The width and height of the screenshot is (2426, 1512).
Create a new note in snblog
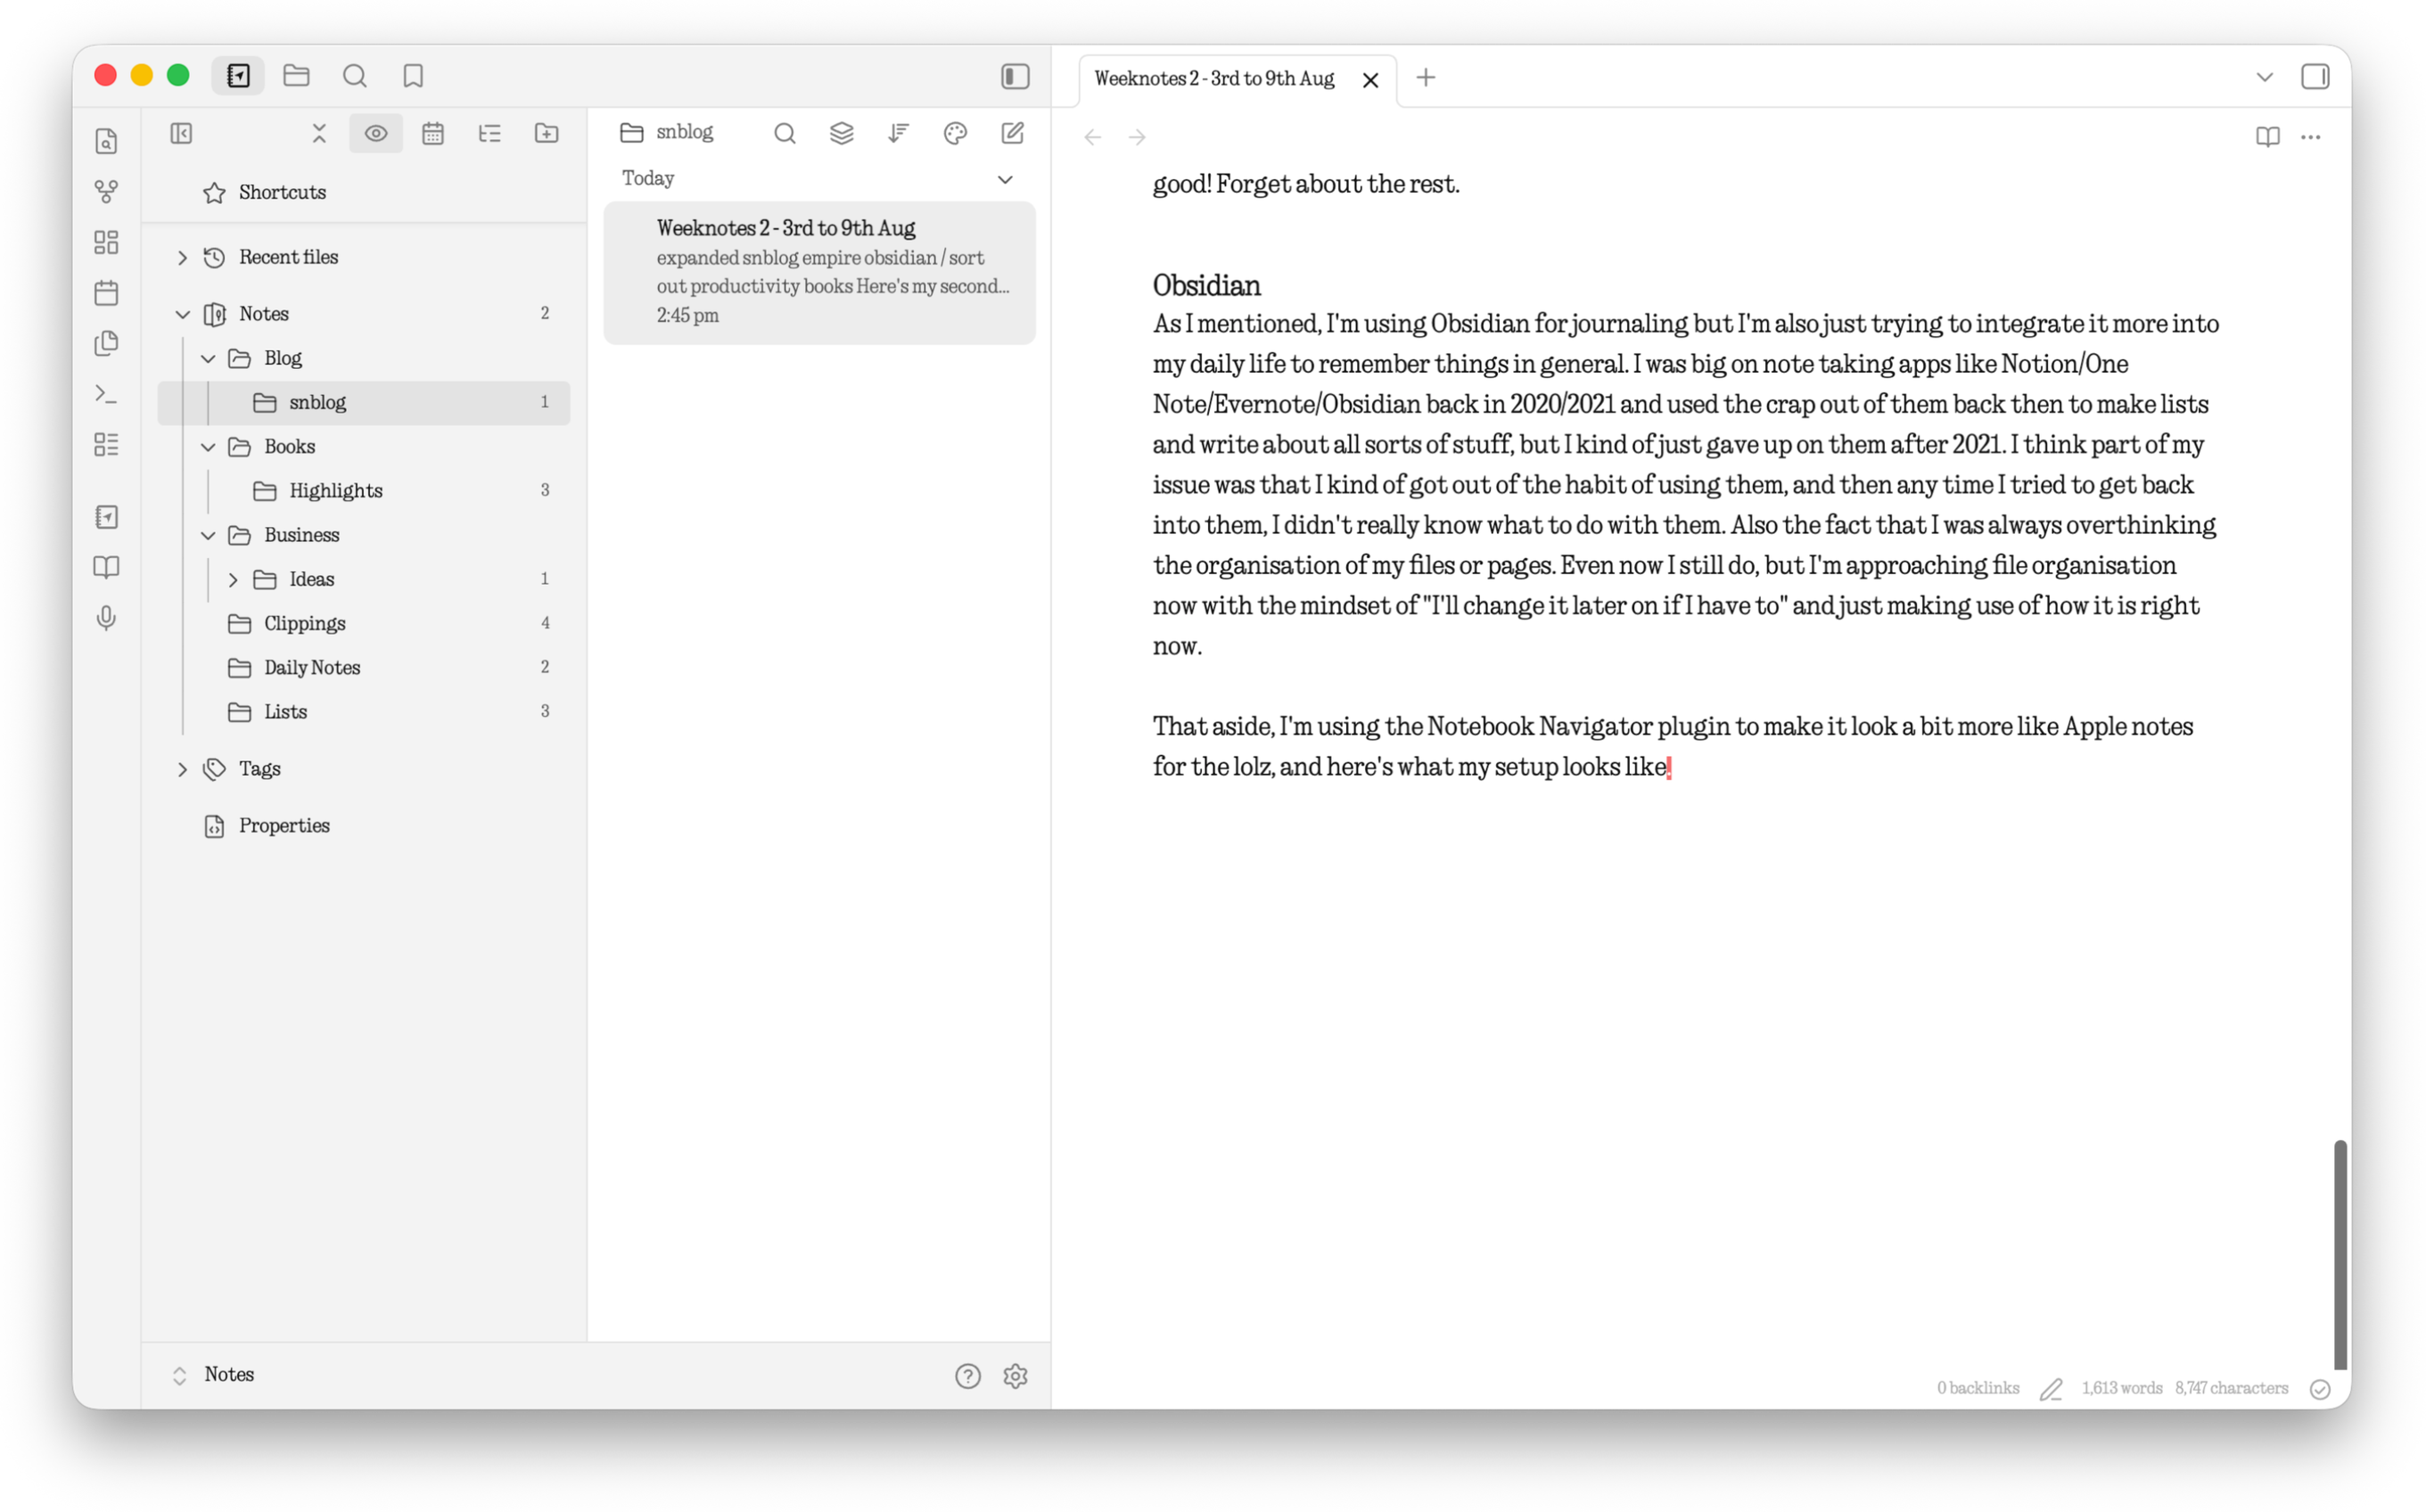click(1013, 133)
